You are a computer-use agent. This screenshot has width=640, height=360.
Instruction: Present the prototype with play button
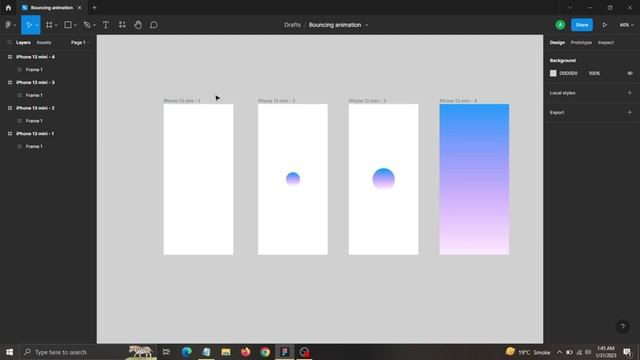[605, 25]
